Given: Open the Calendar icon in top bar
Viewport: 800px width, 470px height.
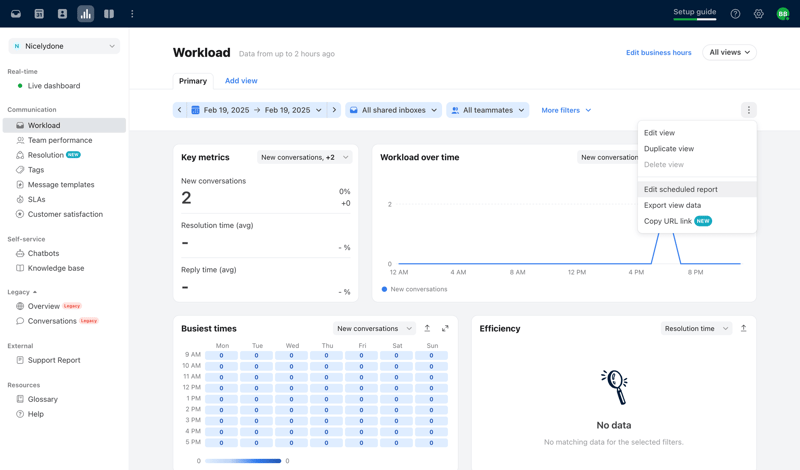Looking at the screenshot, I should (39, 14).
